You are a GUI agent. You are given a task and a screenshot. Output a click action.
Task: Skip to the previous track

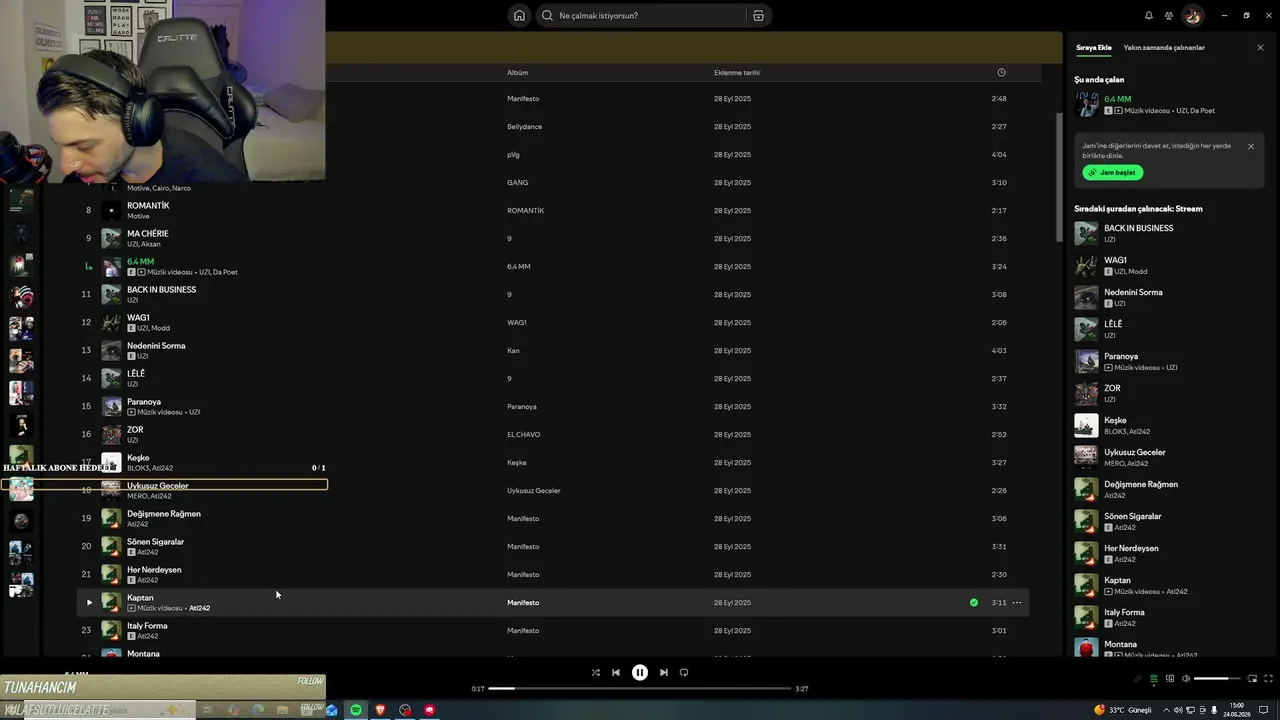(616, 672)
